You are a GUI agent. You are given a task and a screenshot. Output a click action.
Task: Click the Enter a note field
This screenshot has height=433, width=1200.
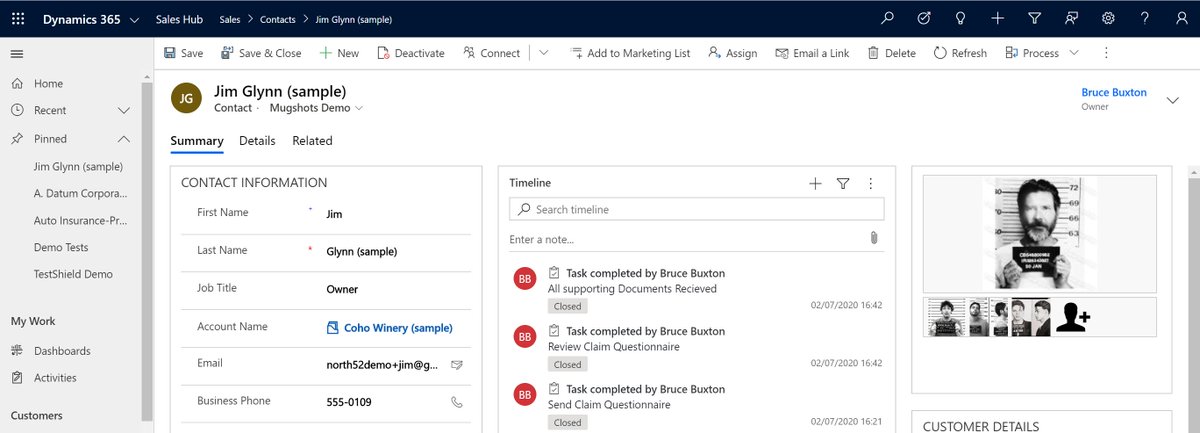(x=685, y=240)
